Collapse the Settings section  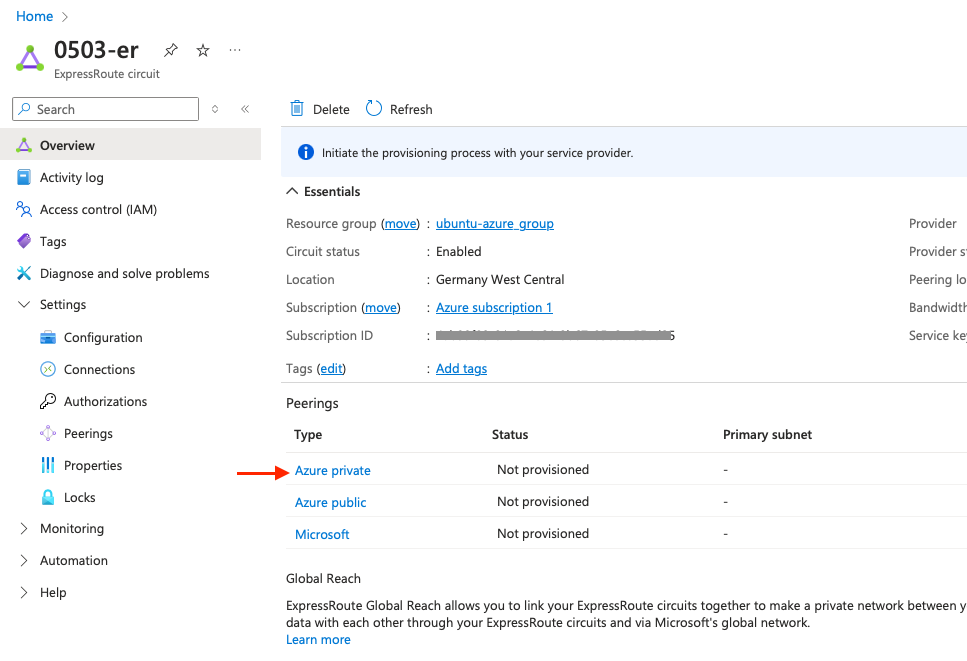pyautogui.click(x=24, y=305)
